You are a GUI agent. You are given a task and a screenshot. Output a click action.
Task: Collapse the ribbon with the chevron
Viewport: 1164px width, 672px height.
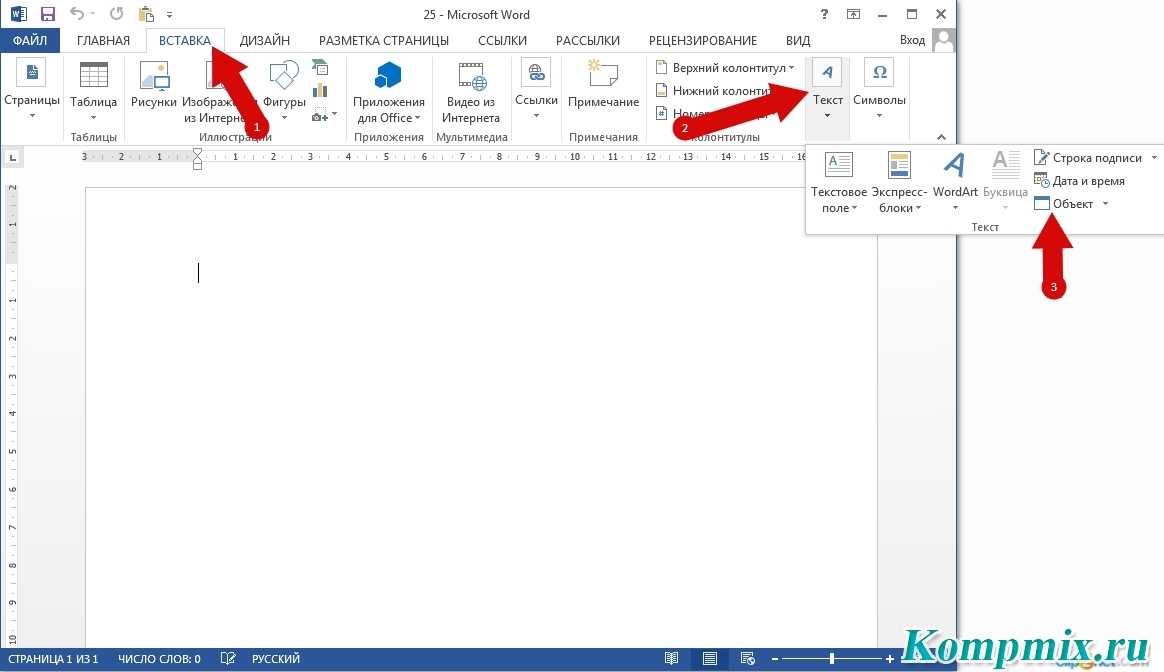(x=941, y=137)
